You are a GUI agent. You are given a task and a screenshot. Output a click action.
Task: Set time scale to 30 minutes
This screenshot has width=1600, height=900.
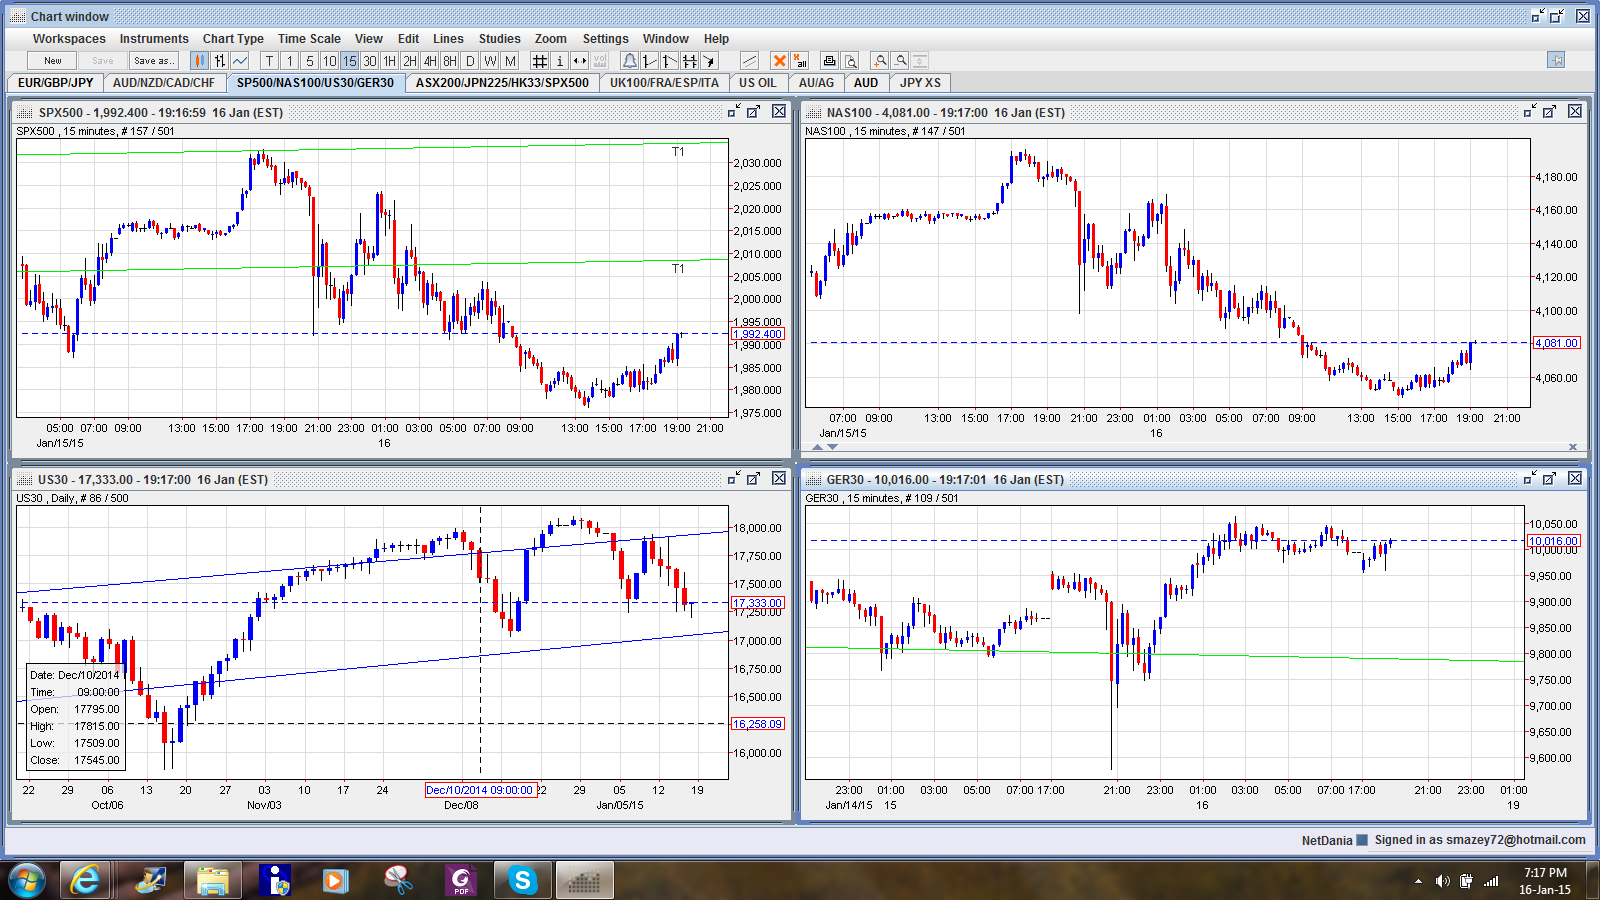tap(370, 61)
